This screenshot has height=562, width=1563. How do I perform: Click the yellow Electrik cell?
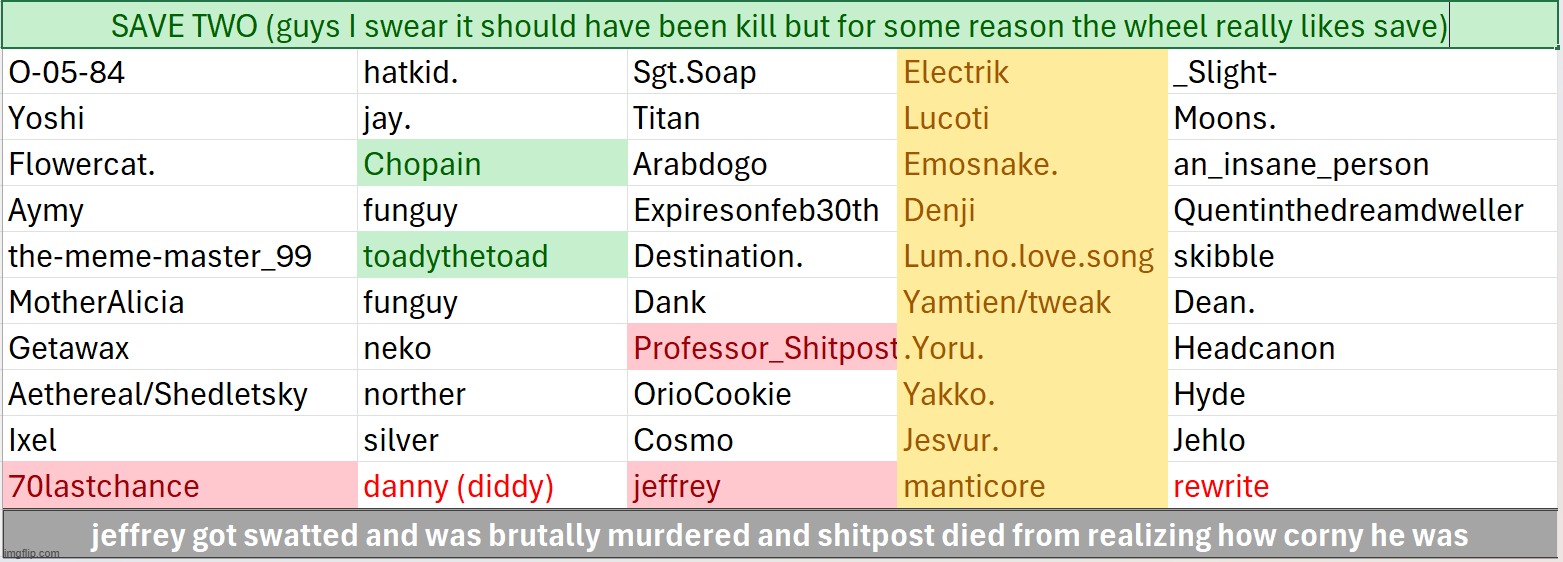(x=1032, y=72)
